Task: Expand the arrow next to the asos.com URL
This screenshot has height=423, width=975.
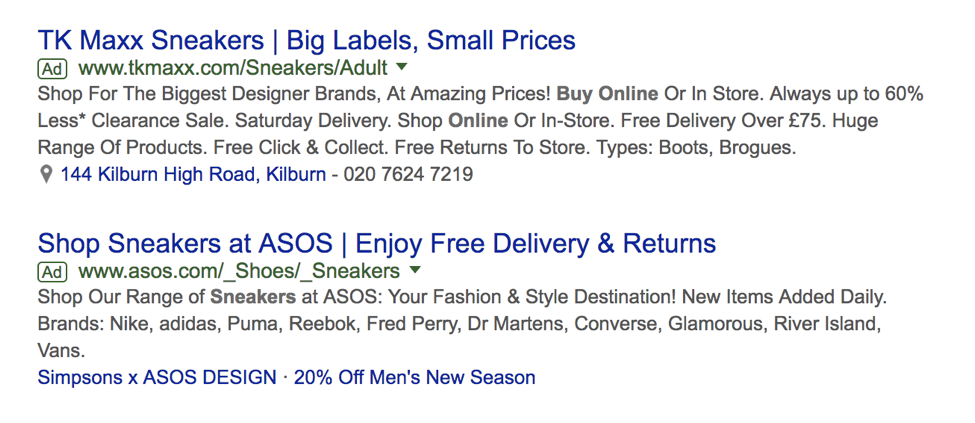Action: click(x=415, y=271)
